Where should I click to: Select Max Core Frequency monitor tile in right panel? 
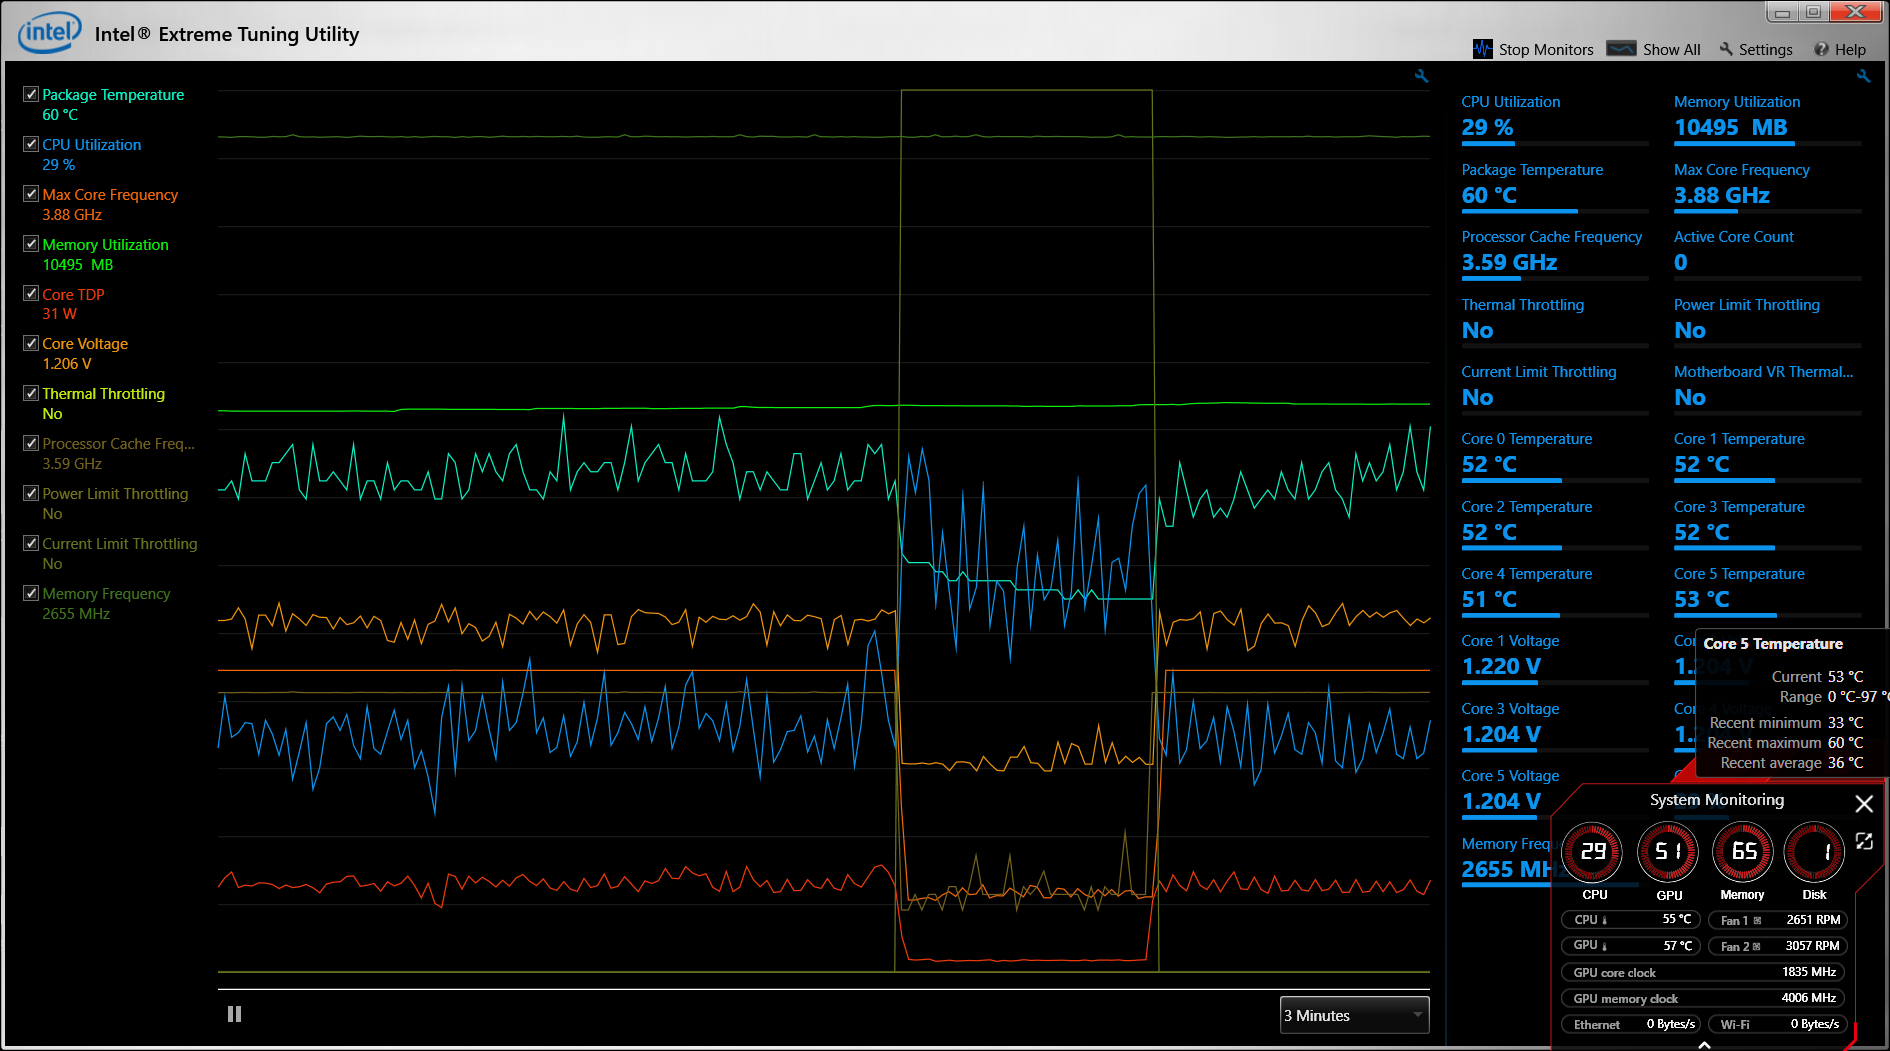1768,187
